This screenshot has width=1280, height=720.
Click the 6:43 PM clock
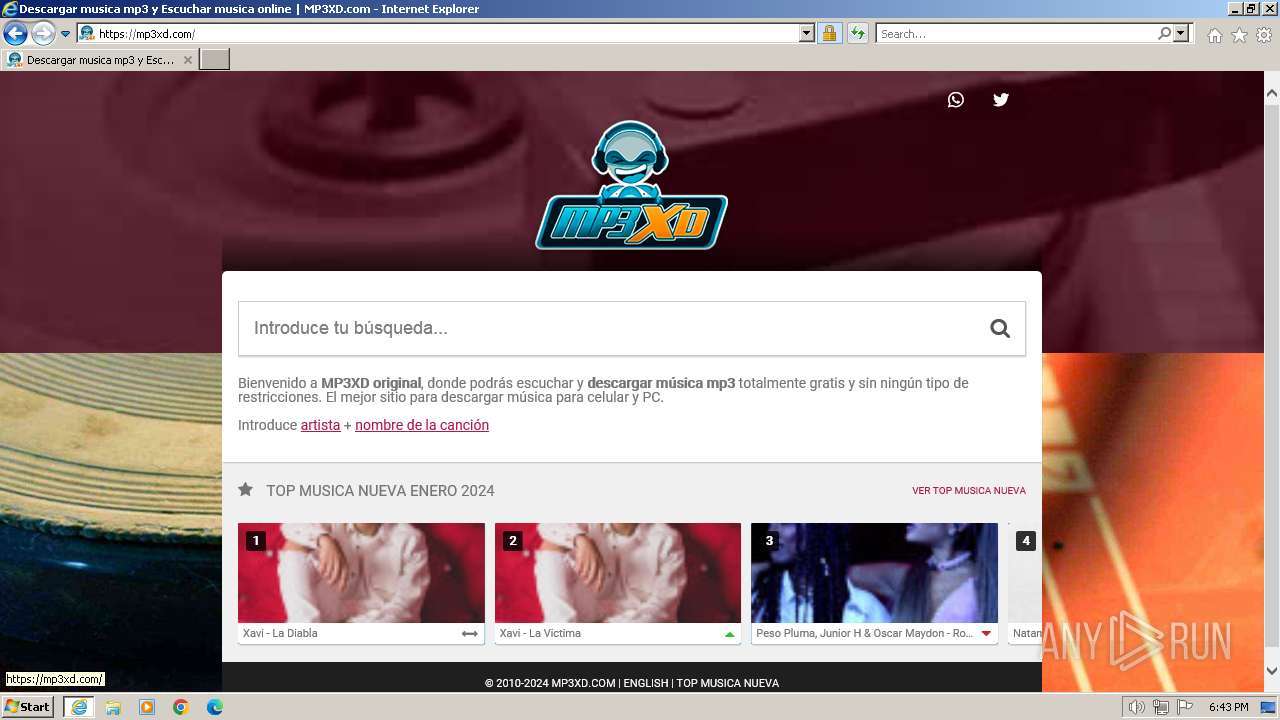(x=1228, y=707)
